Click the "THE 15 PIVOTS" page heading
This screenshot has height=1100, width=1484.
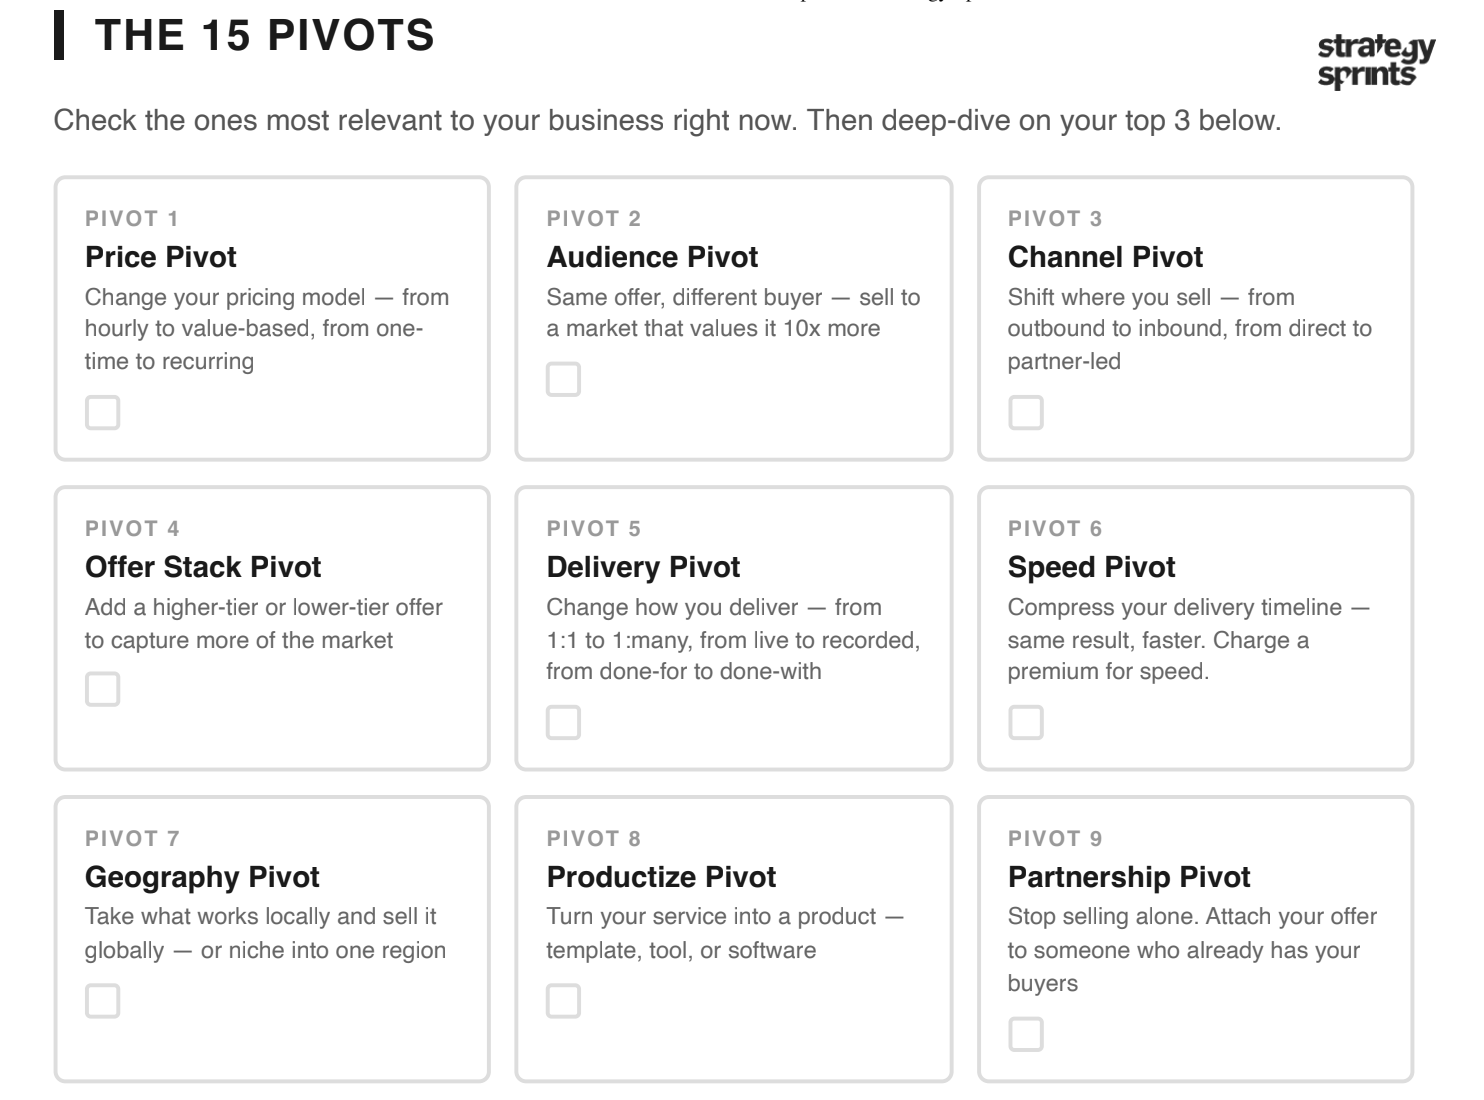(x=264, y=36)
